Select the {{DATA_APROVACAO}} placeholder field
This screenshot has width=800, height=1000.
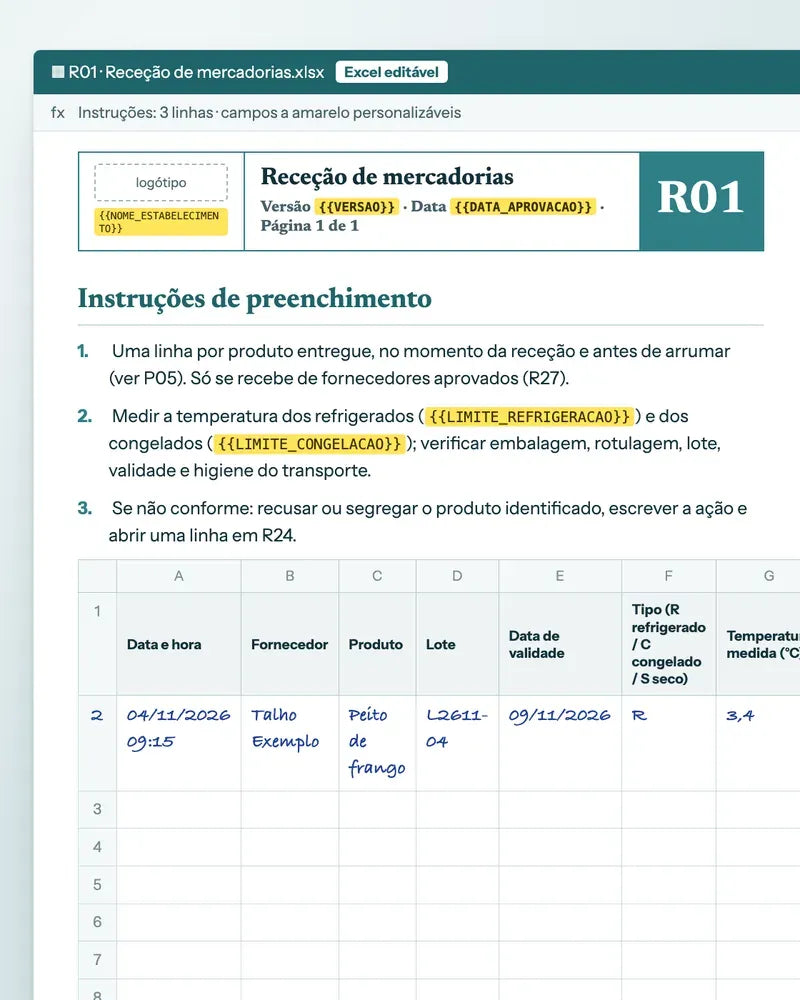pyautogui.click(x=523, y=207)
